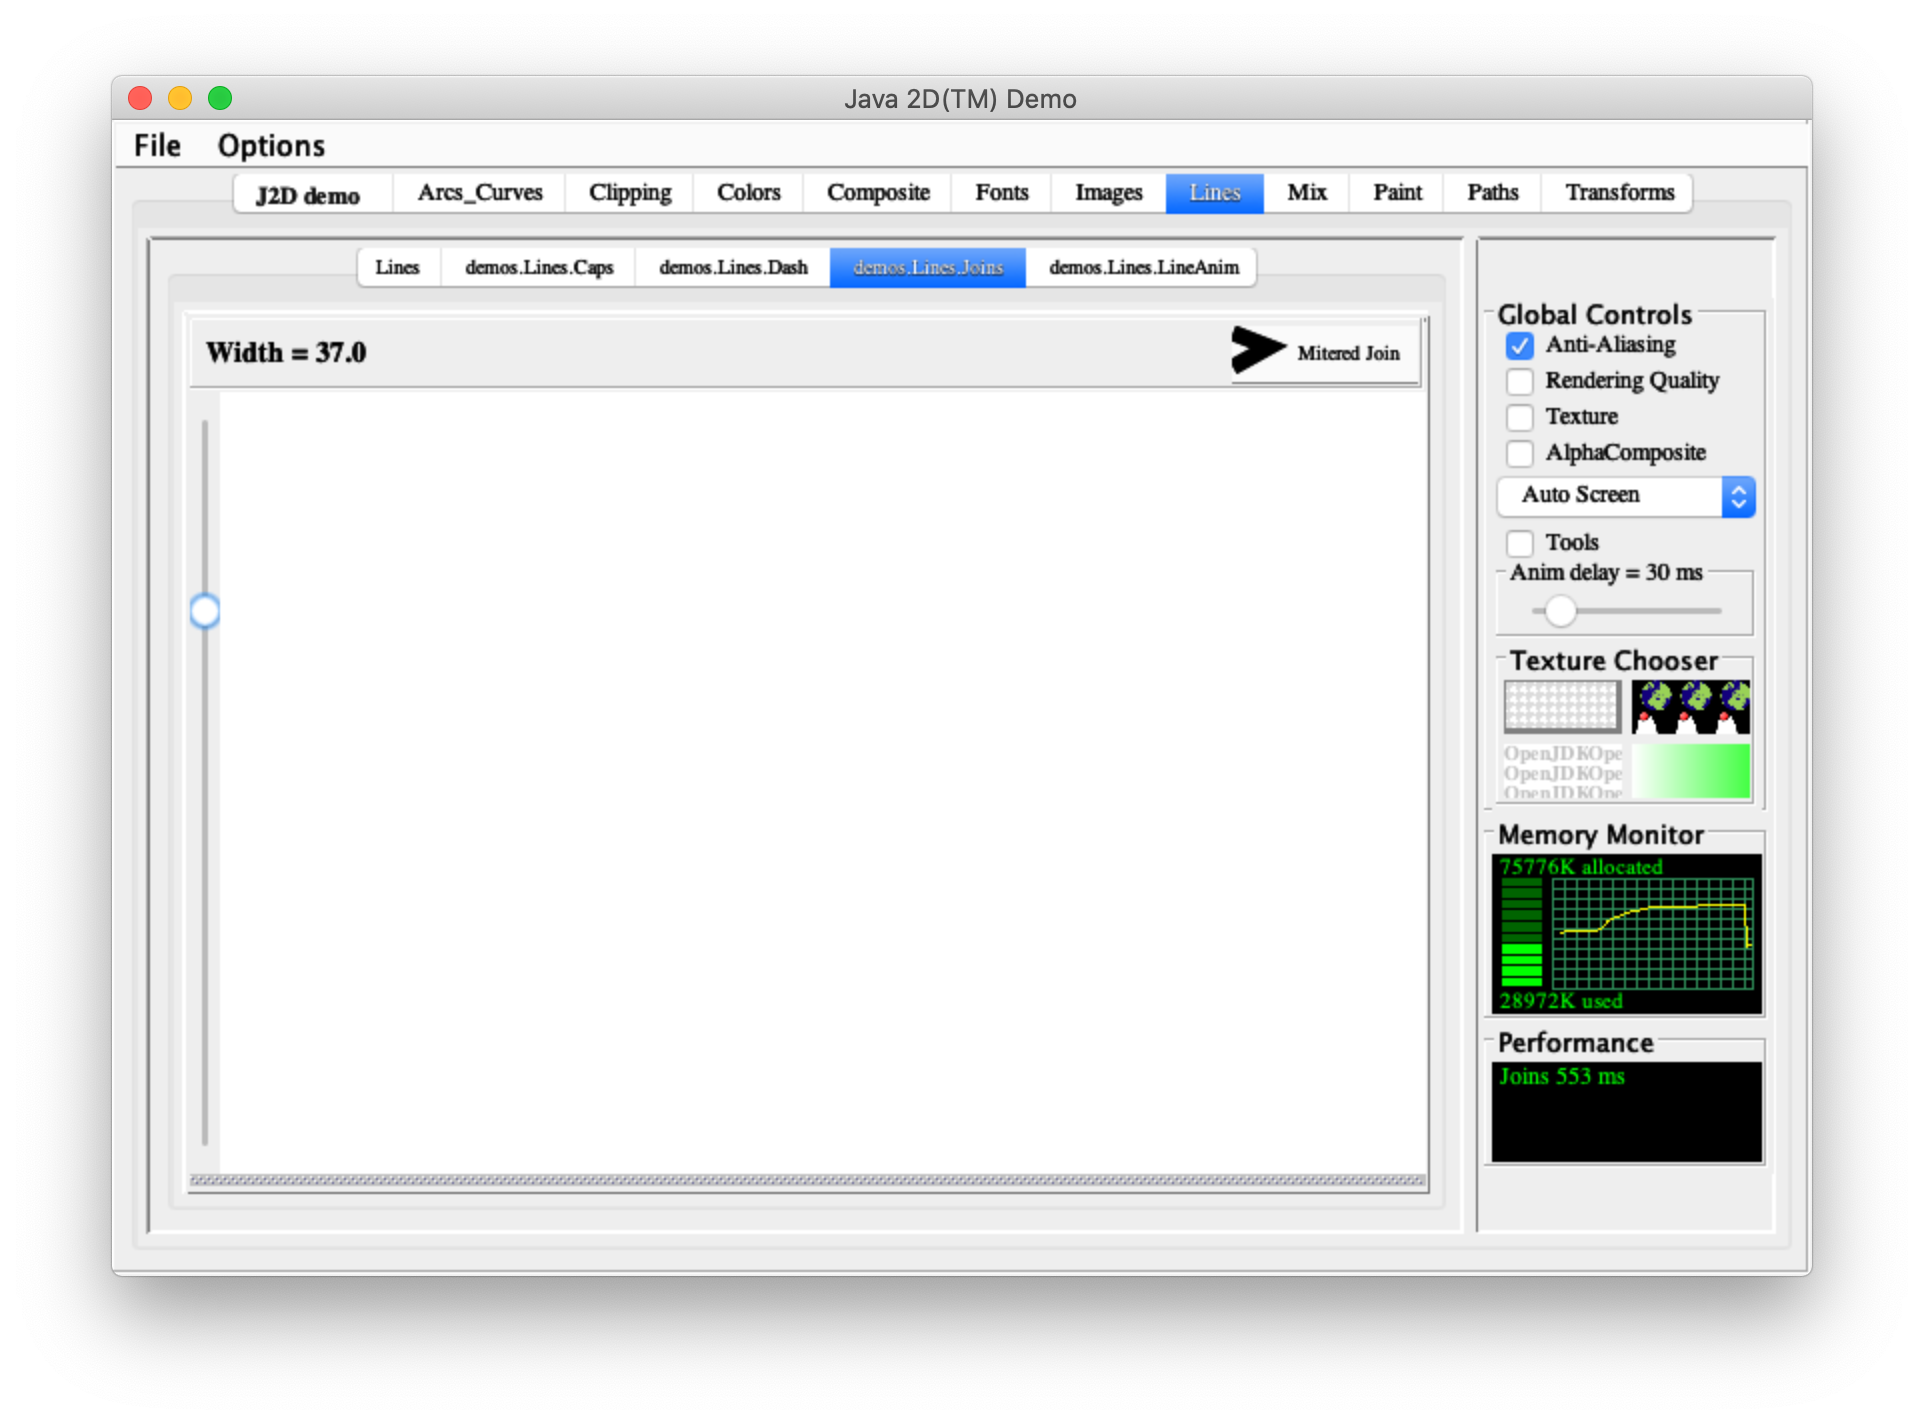
Task: Switch to the Transforms tab
Action: click(1619, 193)
